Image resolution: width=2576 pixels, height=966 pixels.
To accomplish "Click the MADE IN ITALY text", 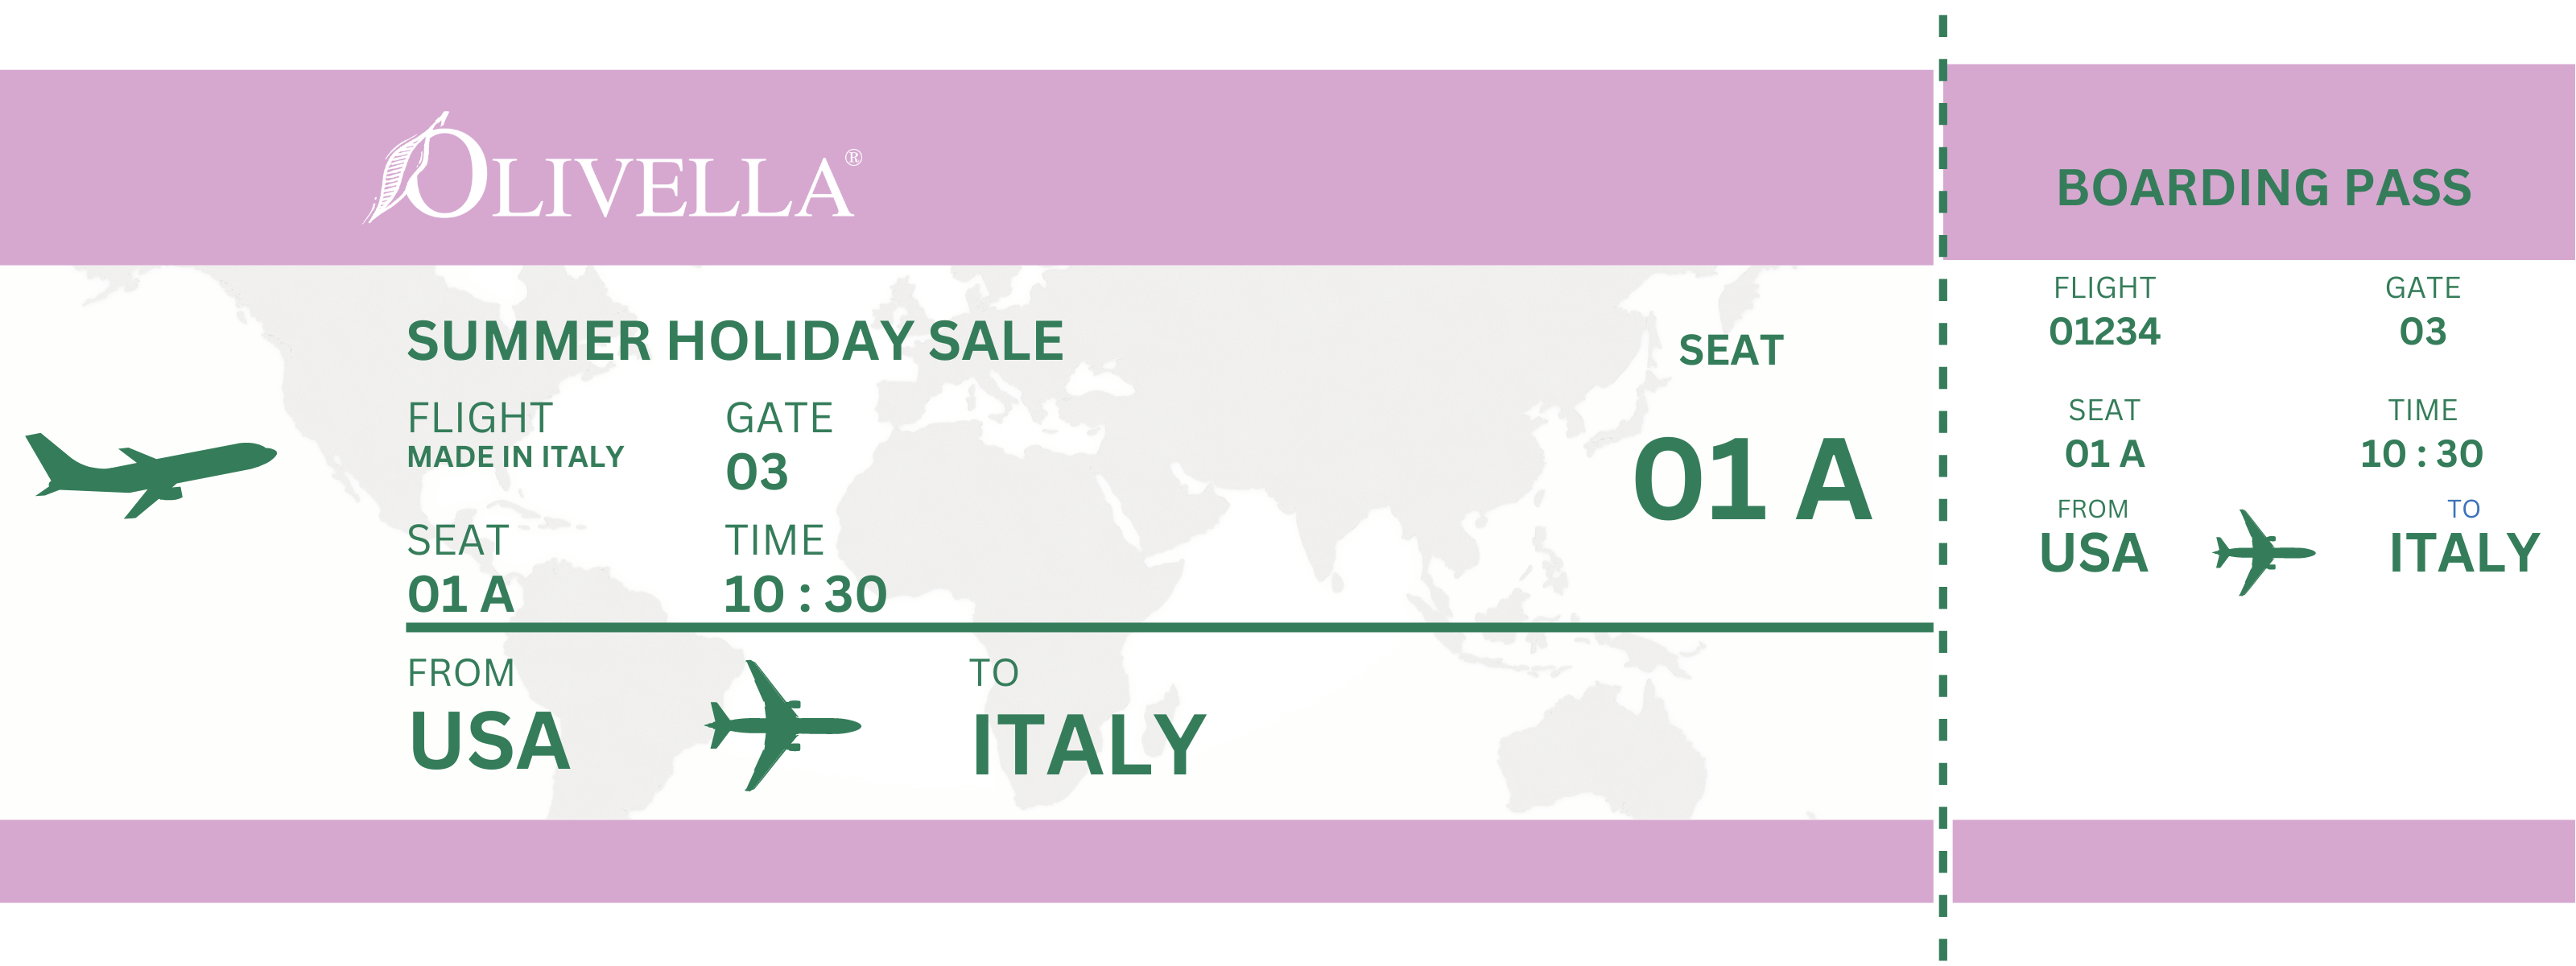I will click(515, 457).
